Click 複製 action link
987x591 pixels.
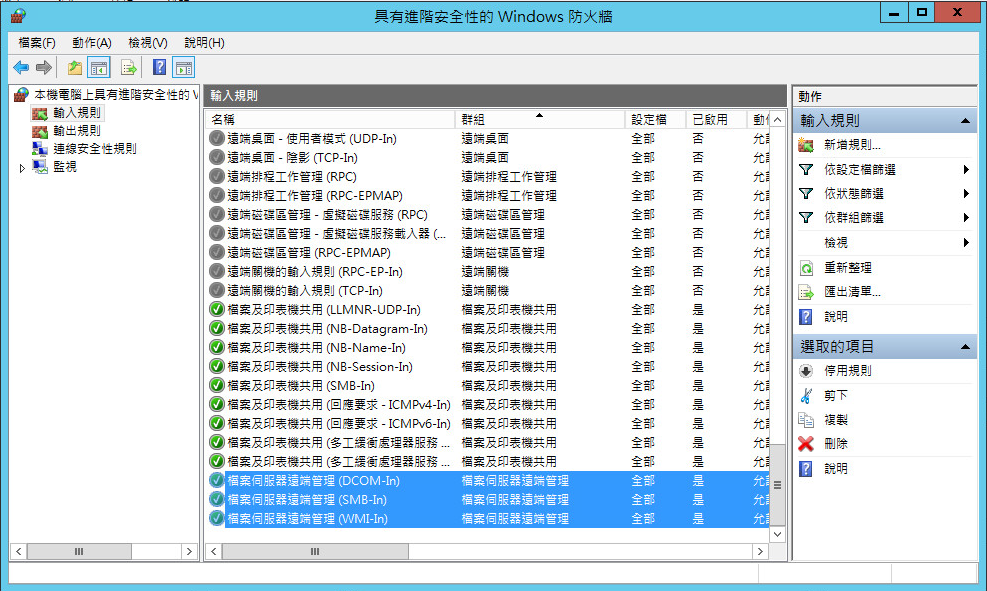pyautogui.click(x=836, y=420)
